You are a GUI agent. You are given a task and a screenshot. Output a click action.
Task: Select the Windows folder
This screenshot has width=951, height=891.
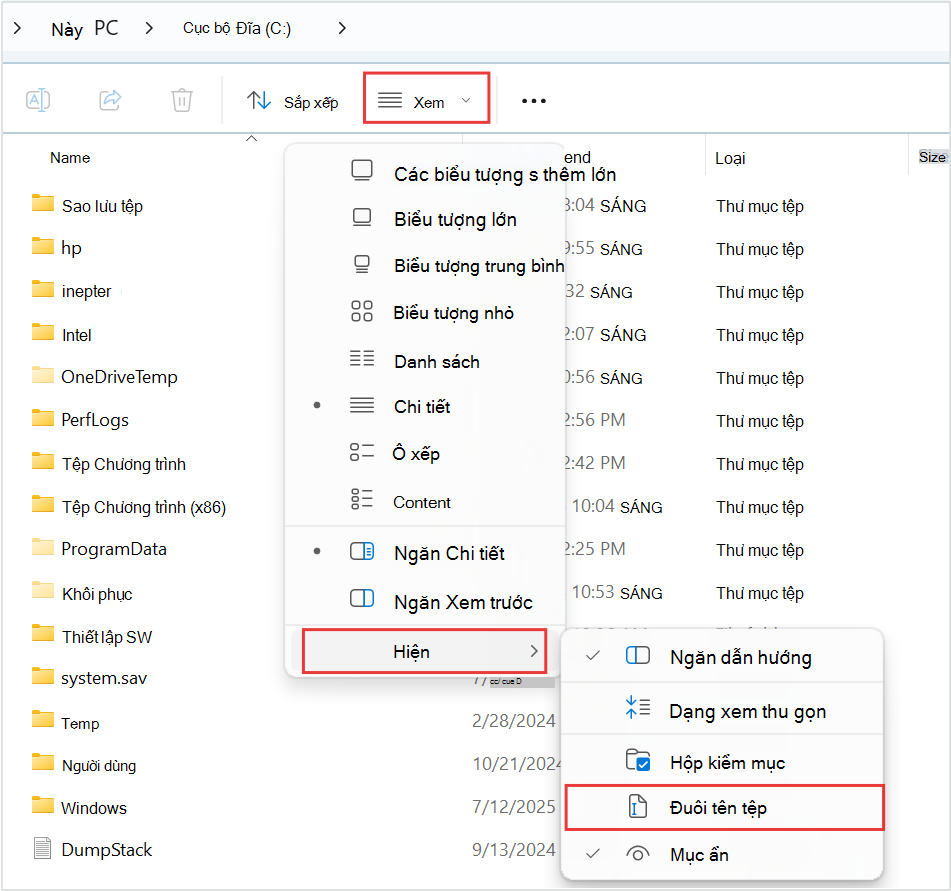(80, 808)
